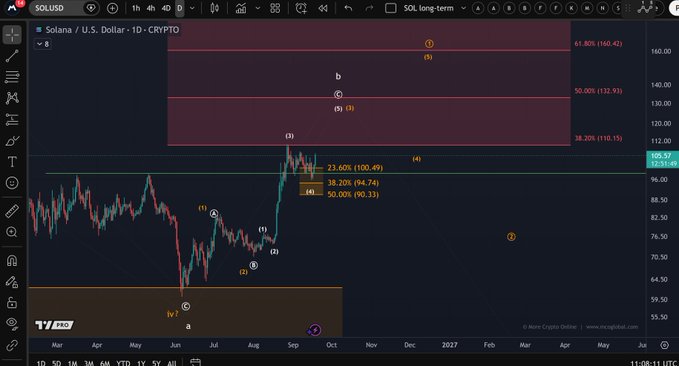Screen dimensions: 679x366
Task: Set range to 5Y
Action: 156,363
